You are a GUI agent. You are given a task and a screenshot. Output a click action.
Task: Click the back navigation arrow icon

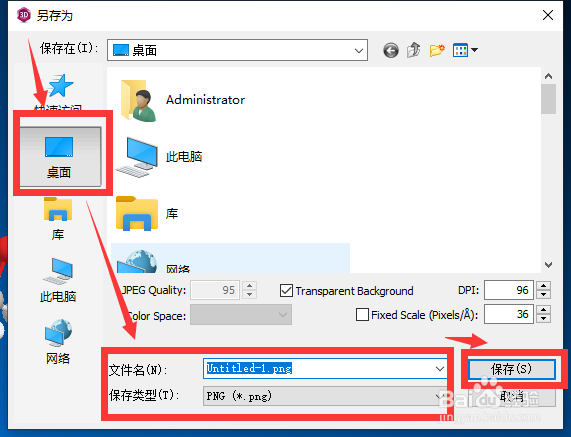tap(391, 50)
